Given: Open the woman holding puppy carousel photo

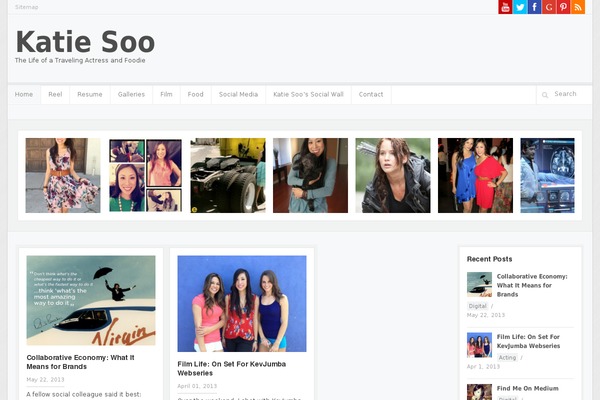Looking at the screenshot, I should point(310,175).
